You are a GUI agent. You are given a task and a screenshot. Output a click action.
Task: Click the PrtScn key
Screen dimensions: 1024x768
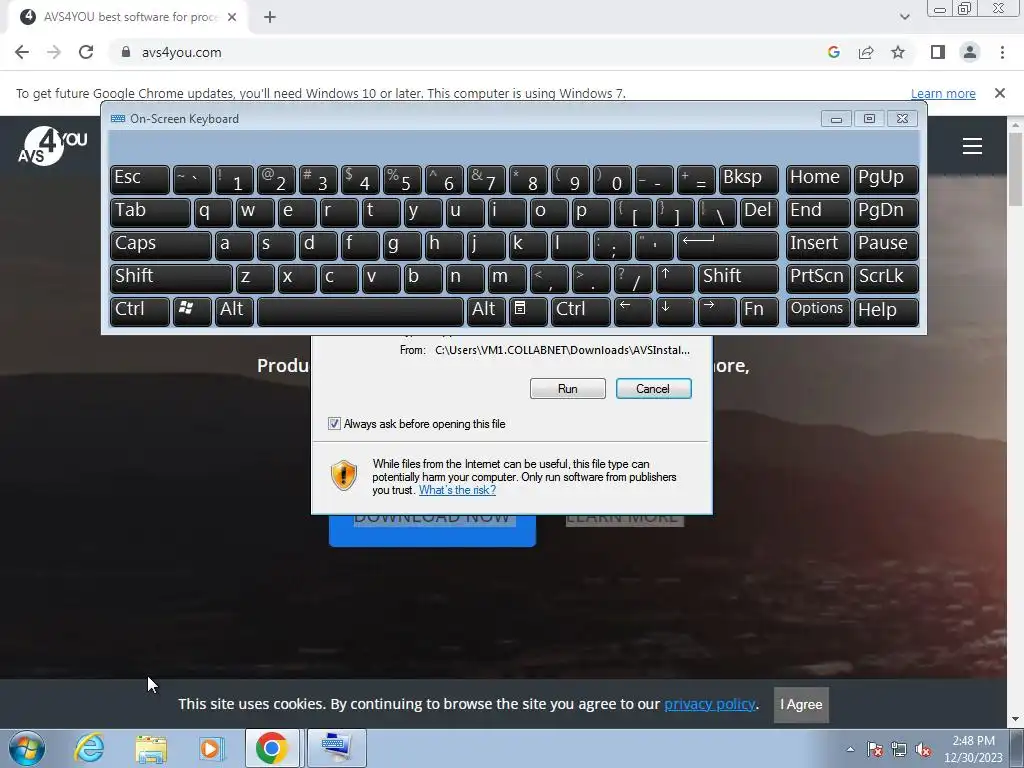click(817, 278)
